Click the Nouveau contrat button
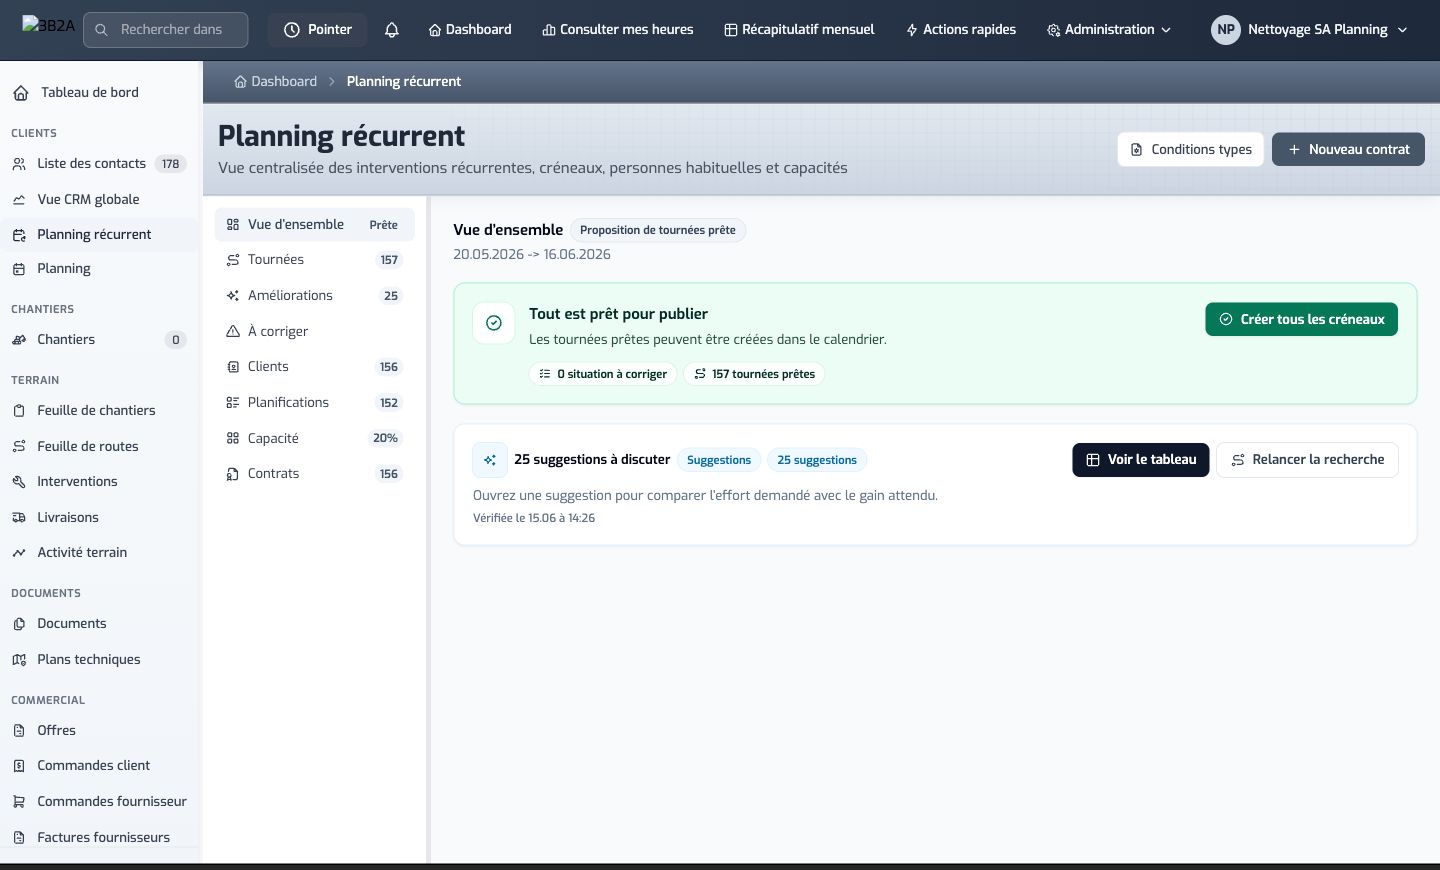 click(x=1348, y=149)
